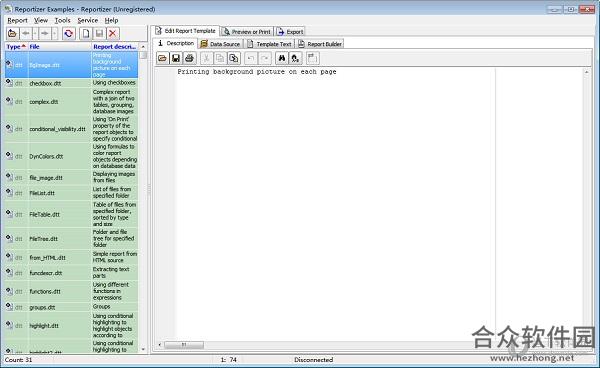Create a new report file
Viewport: 600px width, 368px height.
(86, 34)
